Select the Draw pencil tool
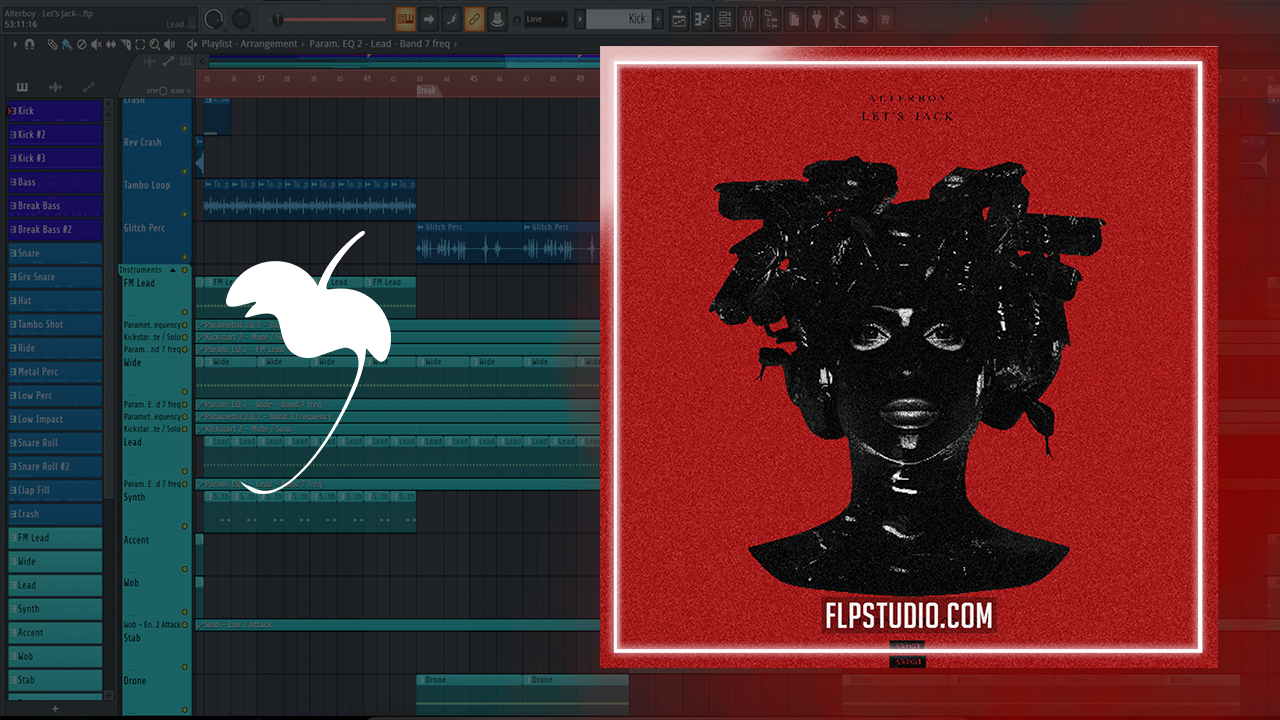Screen dimensions: 1280x720 pyautogui.click(x=52, y=44)
